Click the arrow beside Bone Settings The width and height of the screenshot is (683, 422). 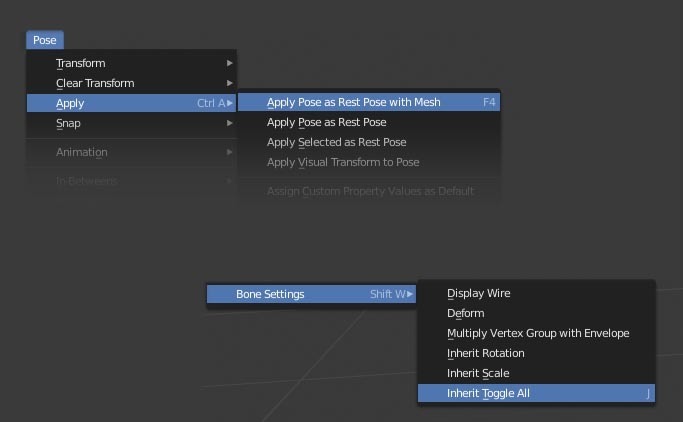point(410,294)
